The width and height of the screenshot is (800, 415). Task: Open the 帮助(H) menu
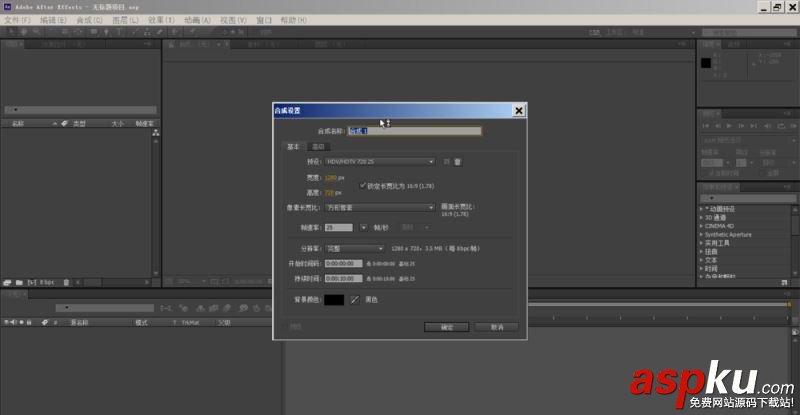point(293,20)
